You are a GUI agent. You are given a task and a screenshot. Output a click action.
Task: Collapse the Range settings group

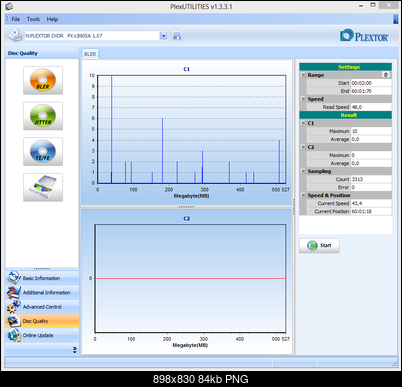click(303, 75)
